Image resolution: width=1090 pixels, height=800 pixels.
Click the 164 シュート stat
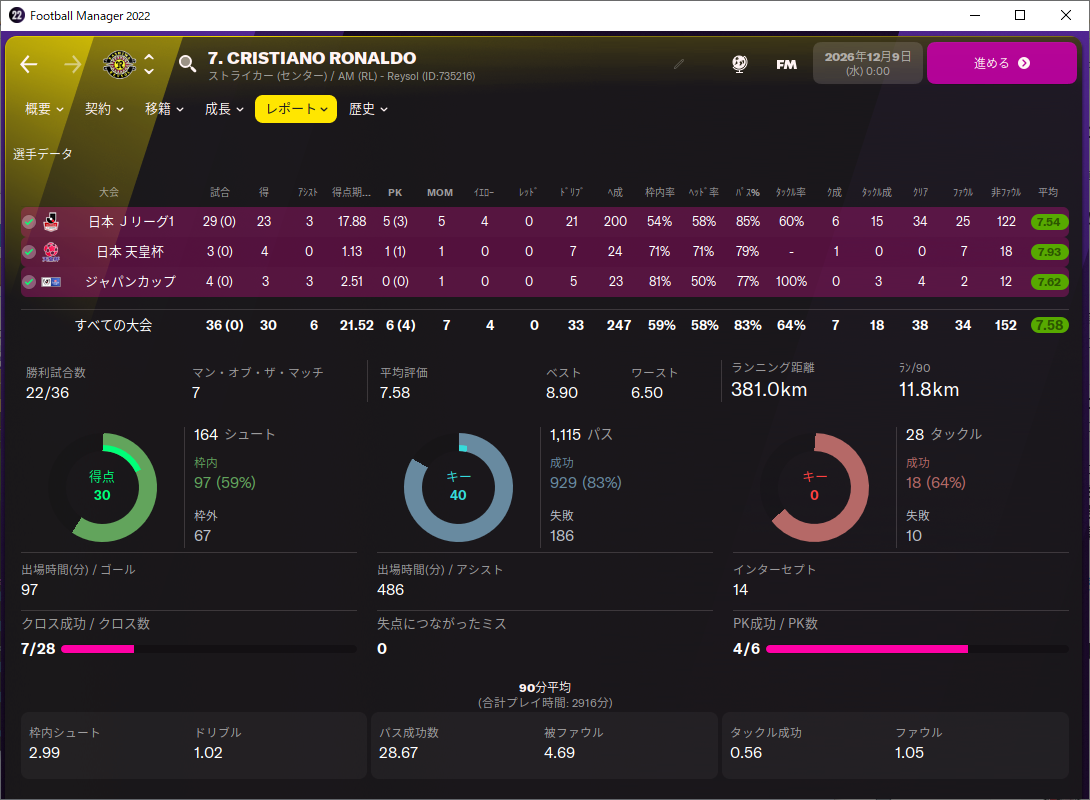pyautogui.click(x=234, y=435)
